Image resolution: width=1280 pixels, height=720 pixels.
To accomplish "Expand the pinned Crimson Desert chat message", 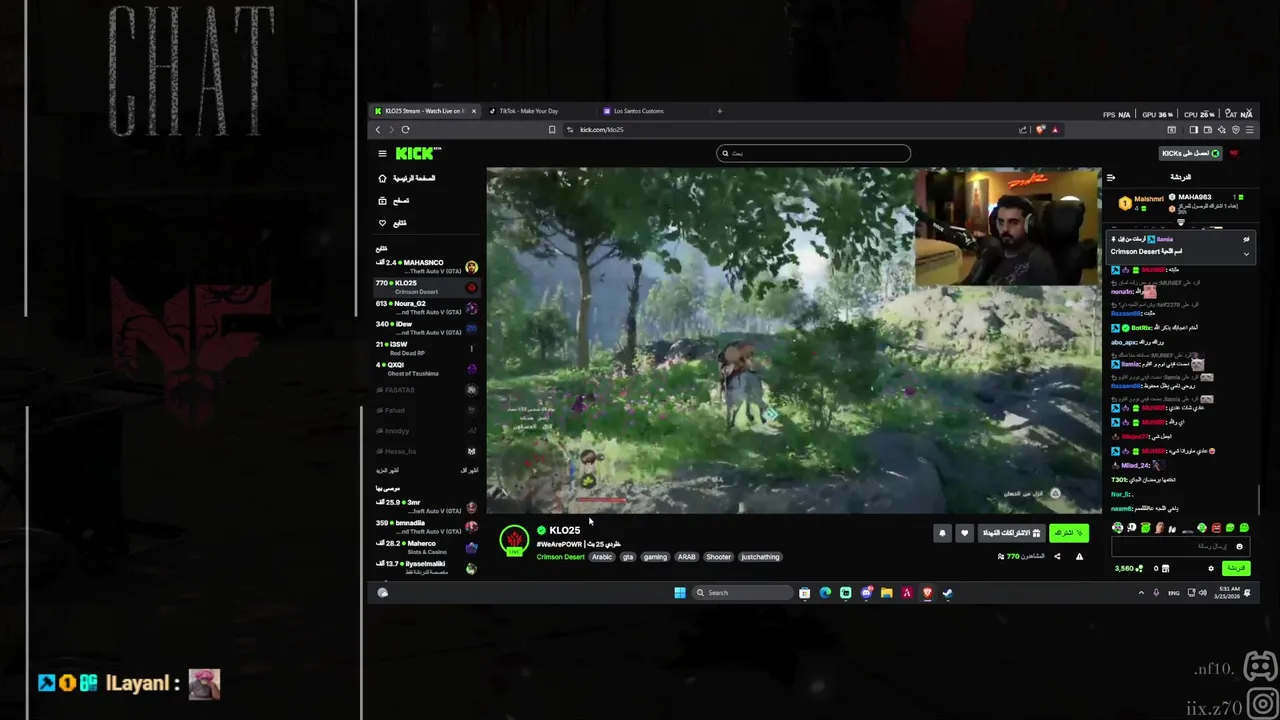I will click(x=1246, y=253).
